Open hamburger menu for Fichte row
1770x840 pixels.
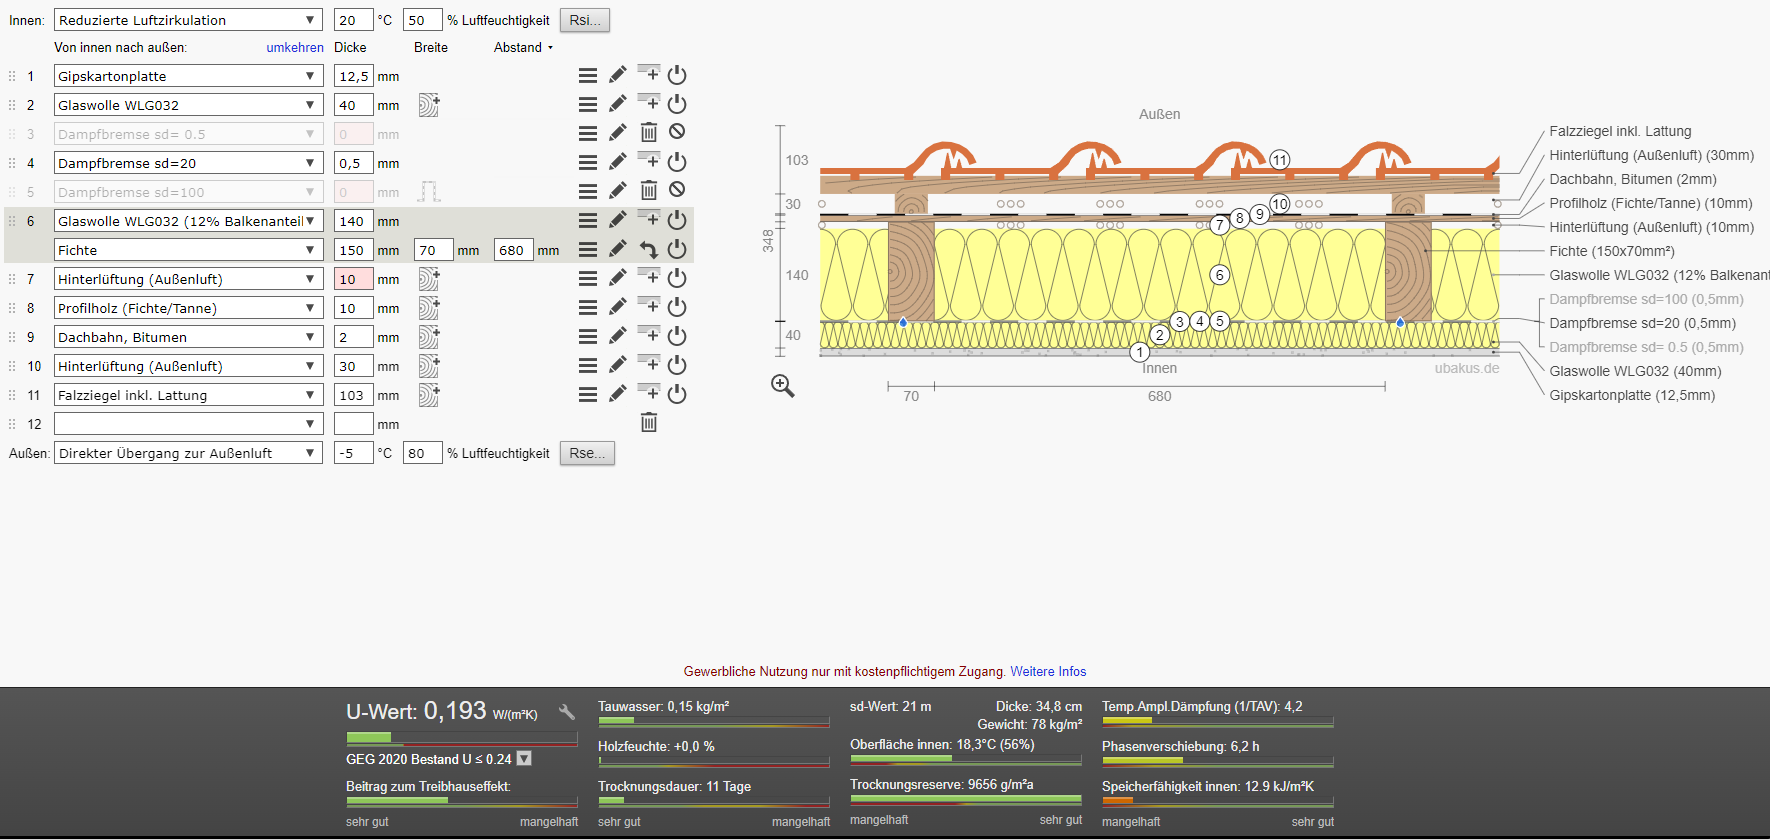588,250
